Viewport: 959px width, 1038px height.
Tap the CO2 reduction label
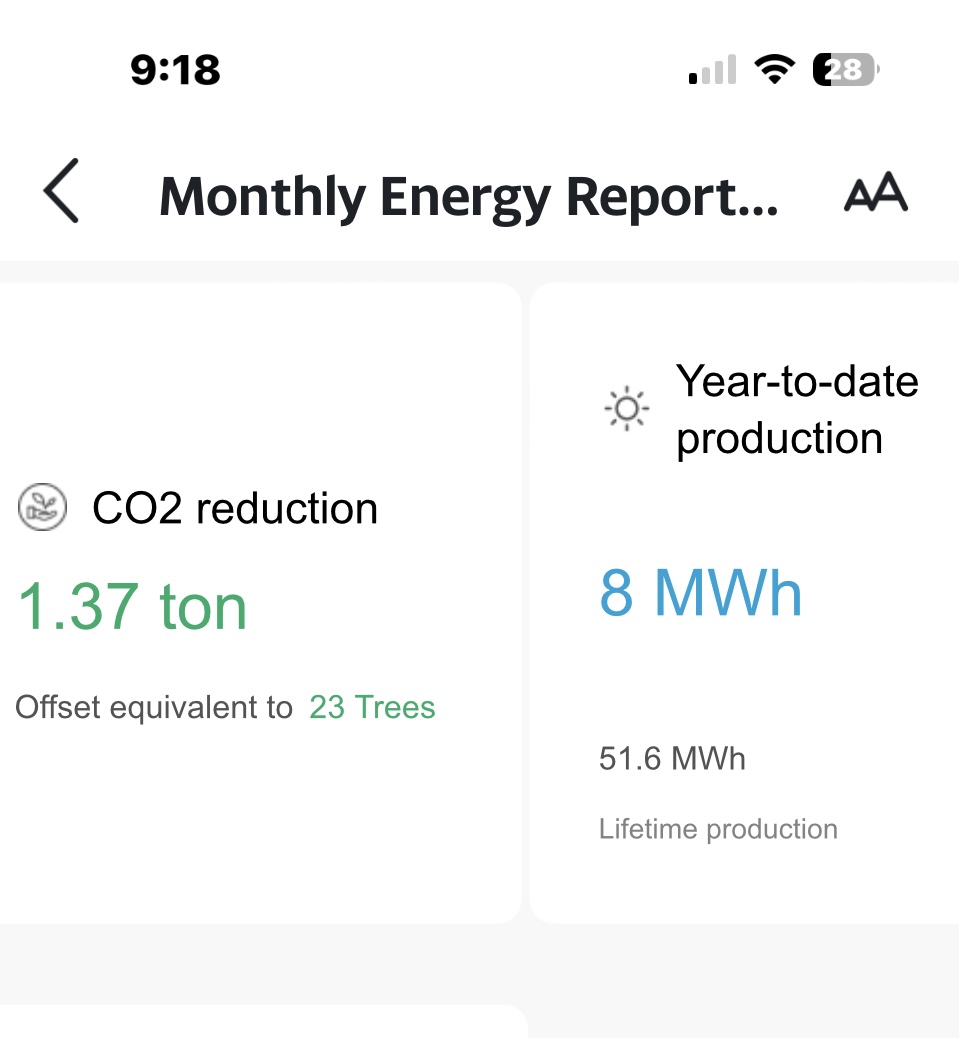[235, 508]
